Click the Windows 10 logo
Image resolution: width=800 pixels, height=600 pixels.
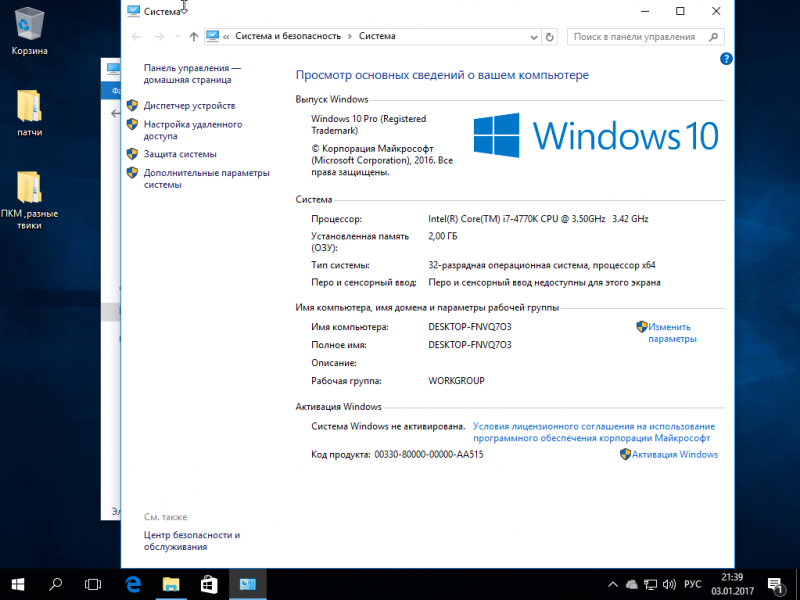[x=595, y=136]
